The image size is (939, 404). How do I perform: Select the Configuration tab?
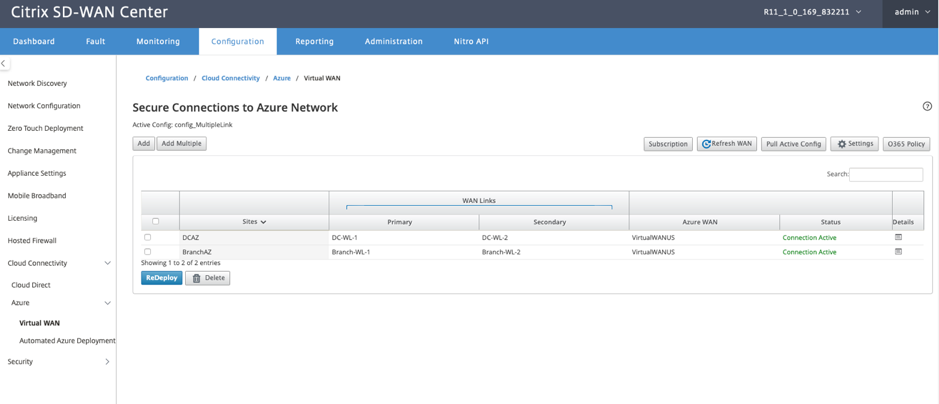pos(238,41)
